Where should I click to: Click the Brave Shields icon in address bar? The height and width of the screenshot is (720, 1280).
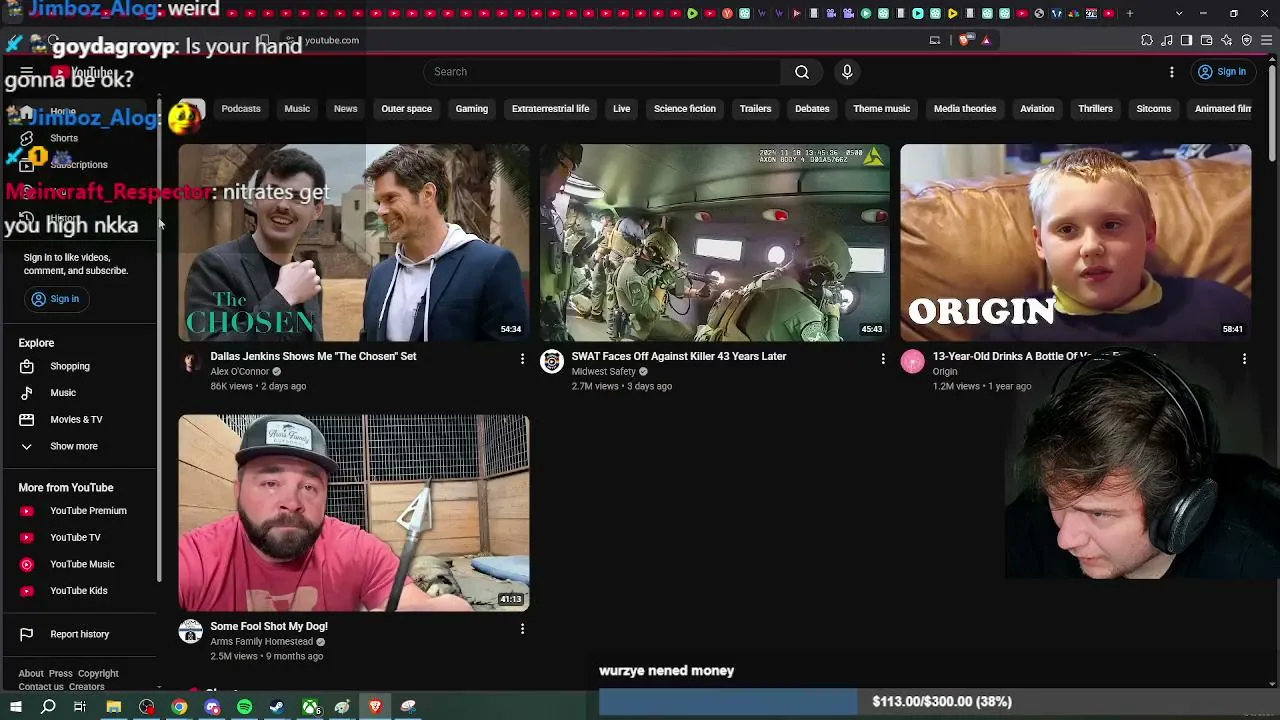click(x=964, y=40)
